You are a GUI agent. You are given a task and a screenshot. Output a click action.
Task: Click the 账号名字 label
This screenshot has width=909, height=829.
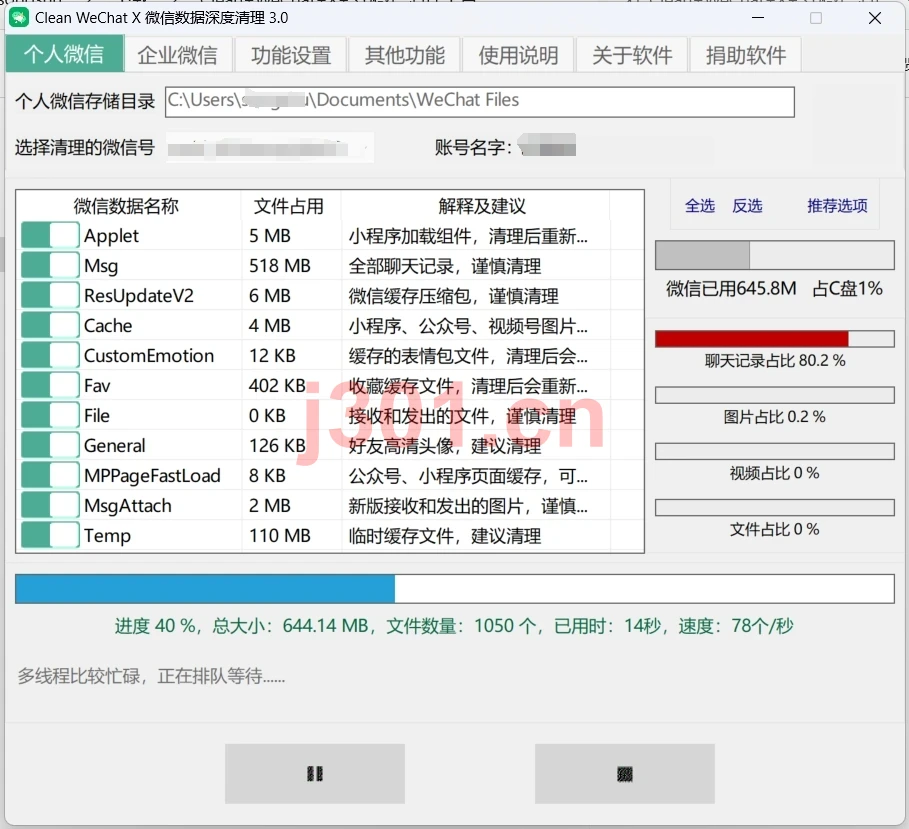473,147
